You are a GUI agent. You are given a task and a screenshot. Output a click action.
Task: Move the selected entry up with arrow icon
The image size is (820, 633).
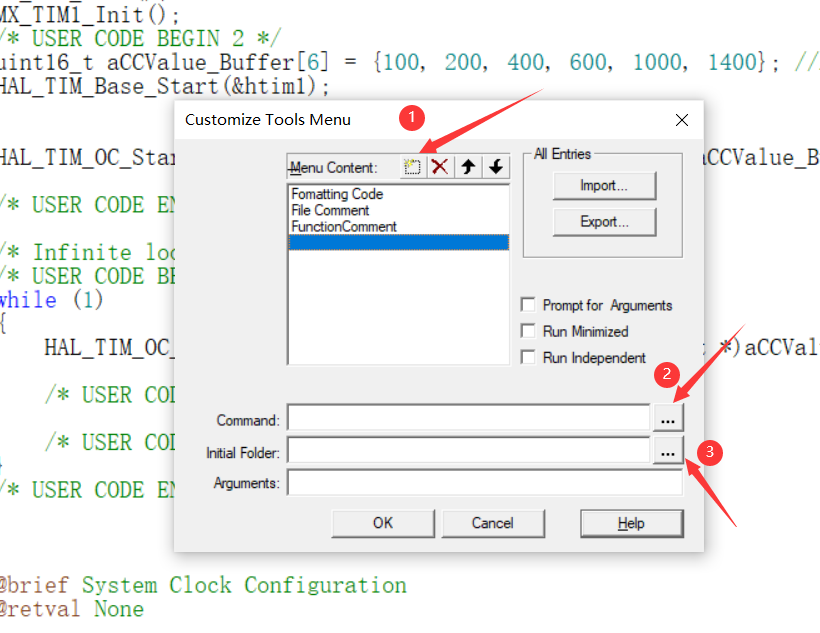(468, 167)
